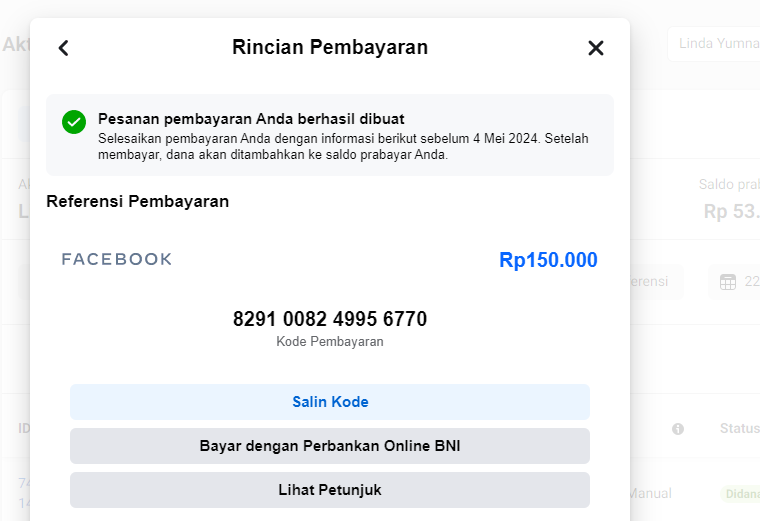The height and width of the screenshot is (521, 760).
Task: Click the Rp150.000 amount
Action: click(x=548, y=260)
